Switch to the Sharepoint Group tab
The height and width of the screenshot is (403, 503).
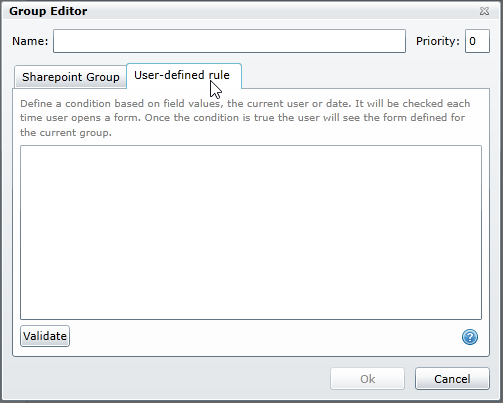point(71,77)
